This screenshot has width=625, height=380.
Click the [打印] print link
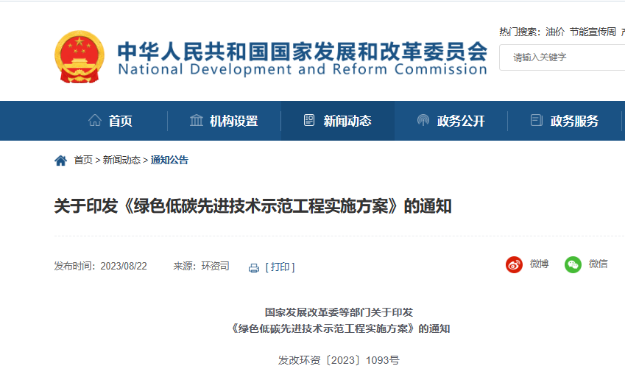point(280,267)
